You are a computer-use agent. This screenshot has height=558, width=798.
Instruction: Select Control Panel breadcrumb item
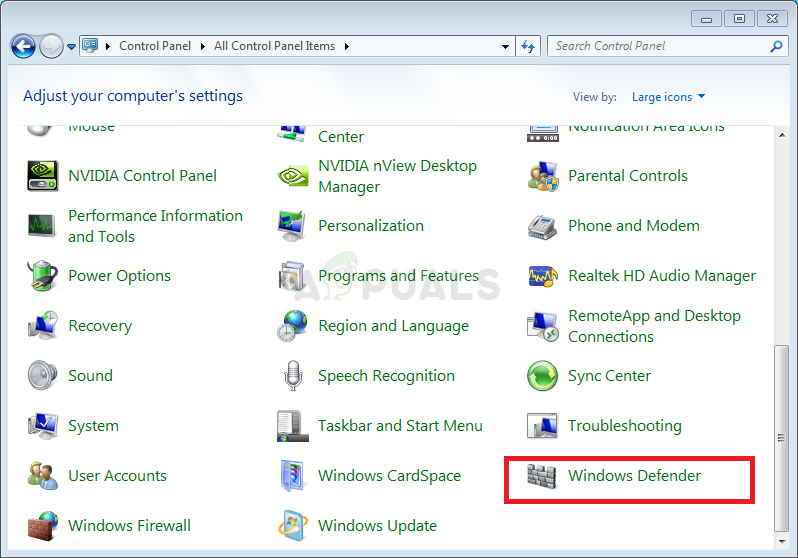(155, 46)
